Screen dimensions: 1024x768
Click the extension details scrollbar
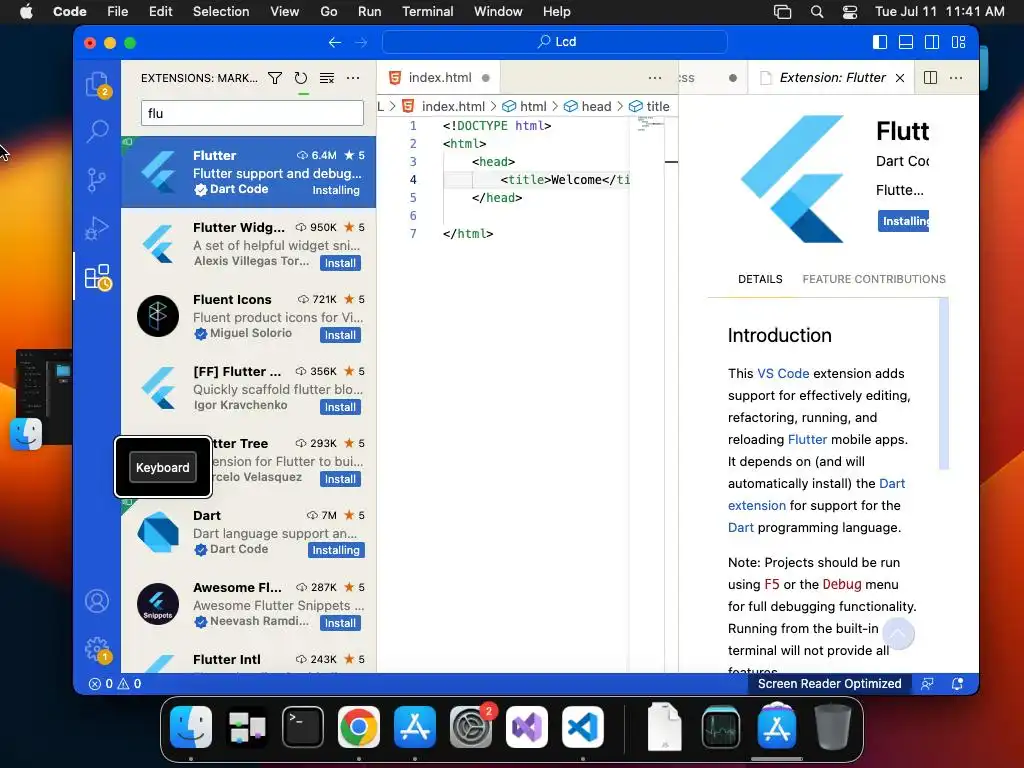tap(944, 384)
